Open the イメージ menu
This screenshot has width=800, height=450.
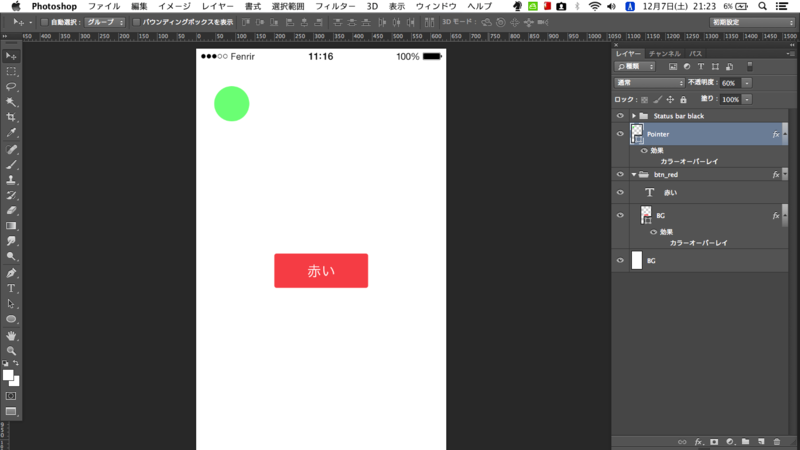pyautogui.click(x=174, y=6)
